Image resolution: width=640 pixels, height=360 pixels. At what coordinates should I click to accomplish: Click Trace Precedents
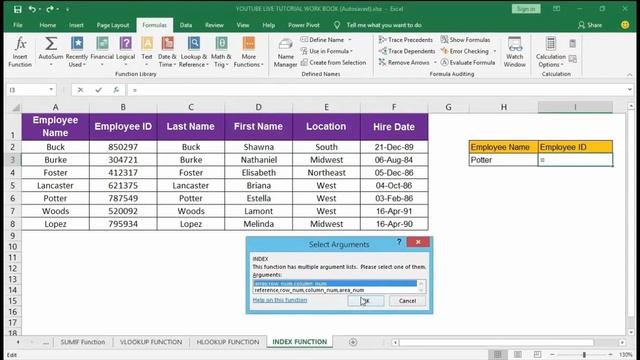405,40
